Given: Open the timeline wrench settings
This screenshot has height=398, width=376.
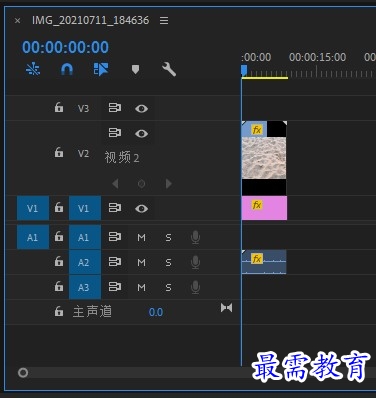Looking at the screenshot, I should (x=169, y=69).
